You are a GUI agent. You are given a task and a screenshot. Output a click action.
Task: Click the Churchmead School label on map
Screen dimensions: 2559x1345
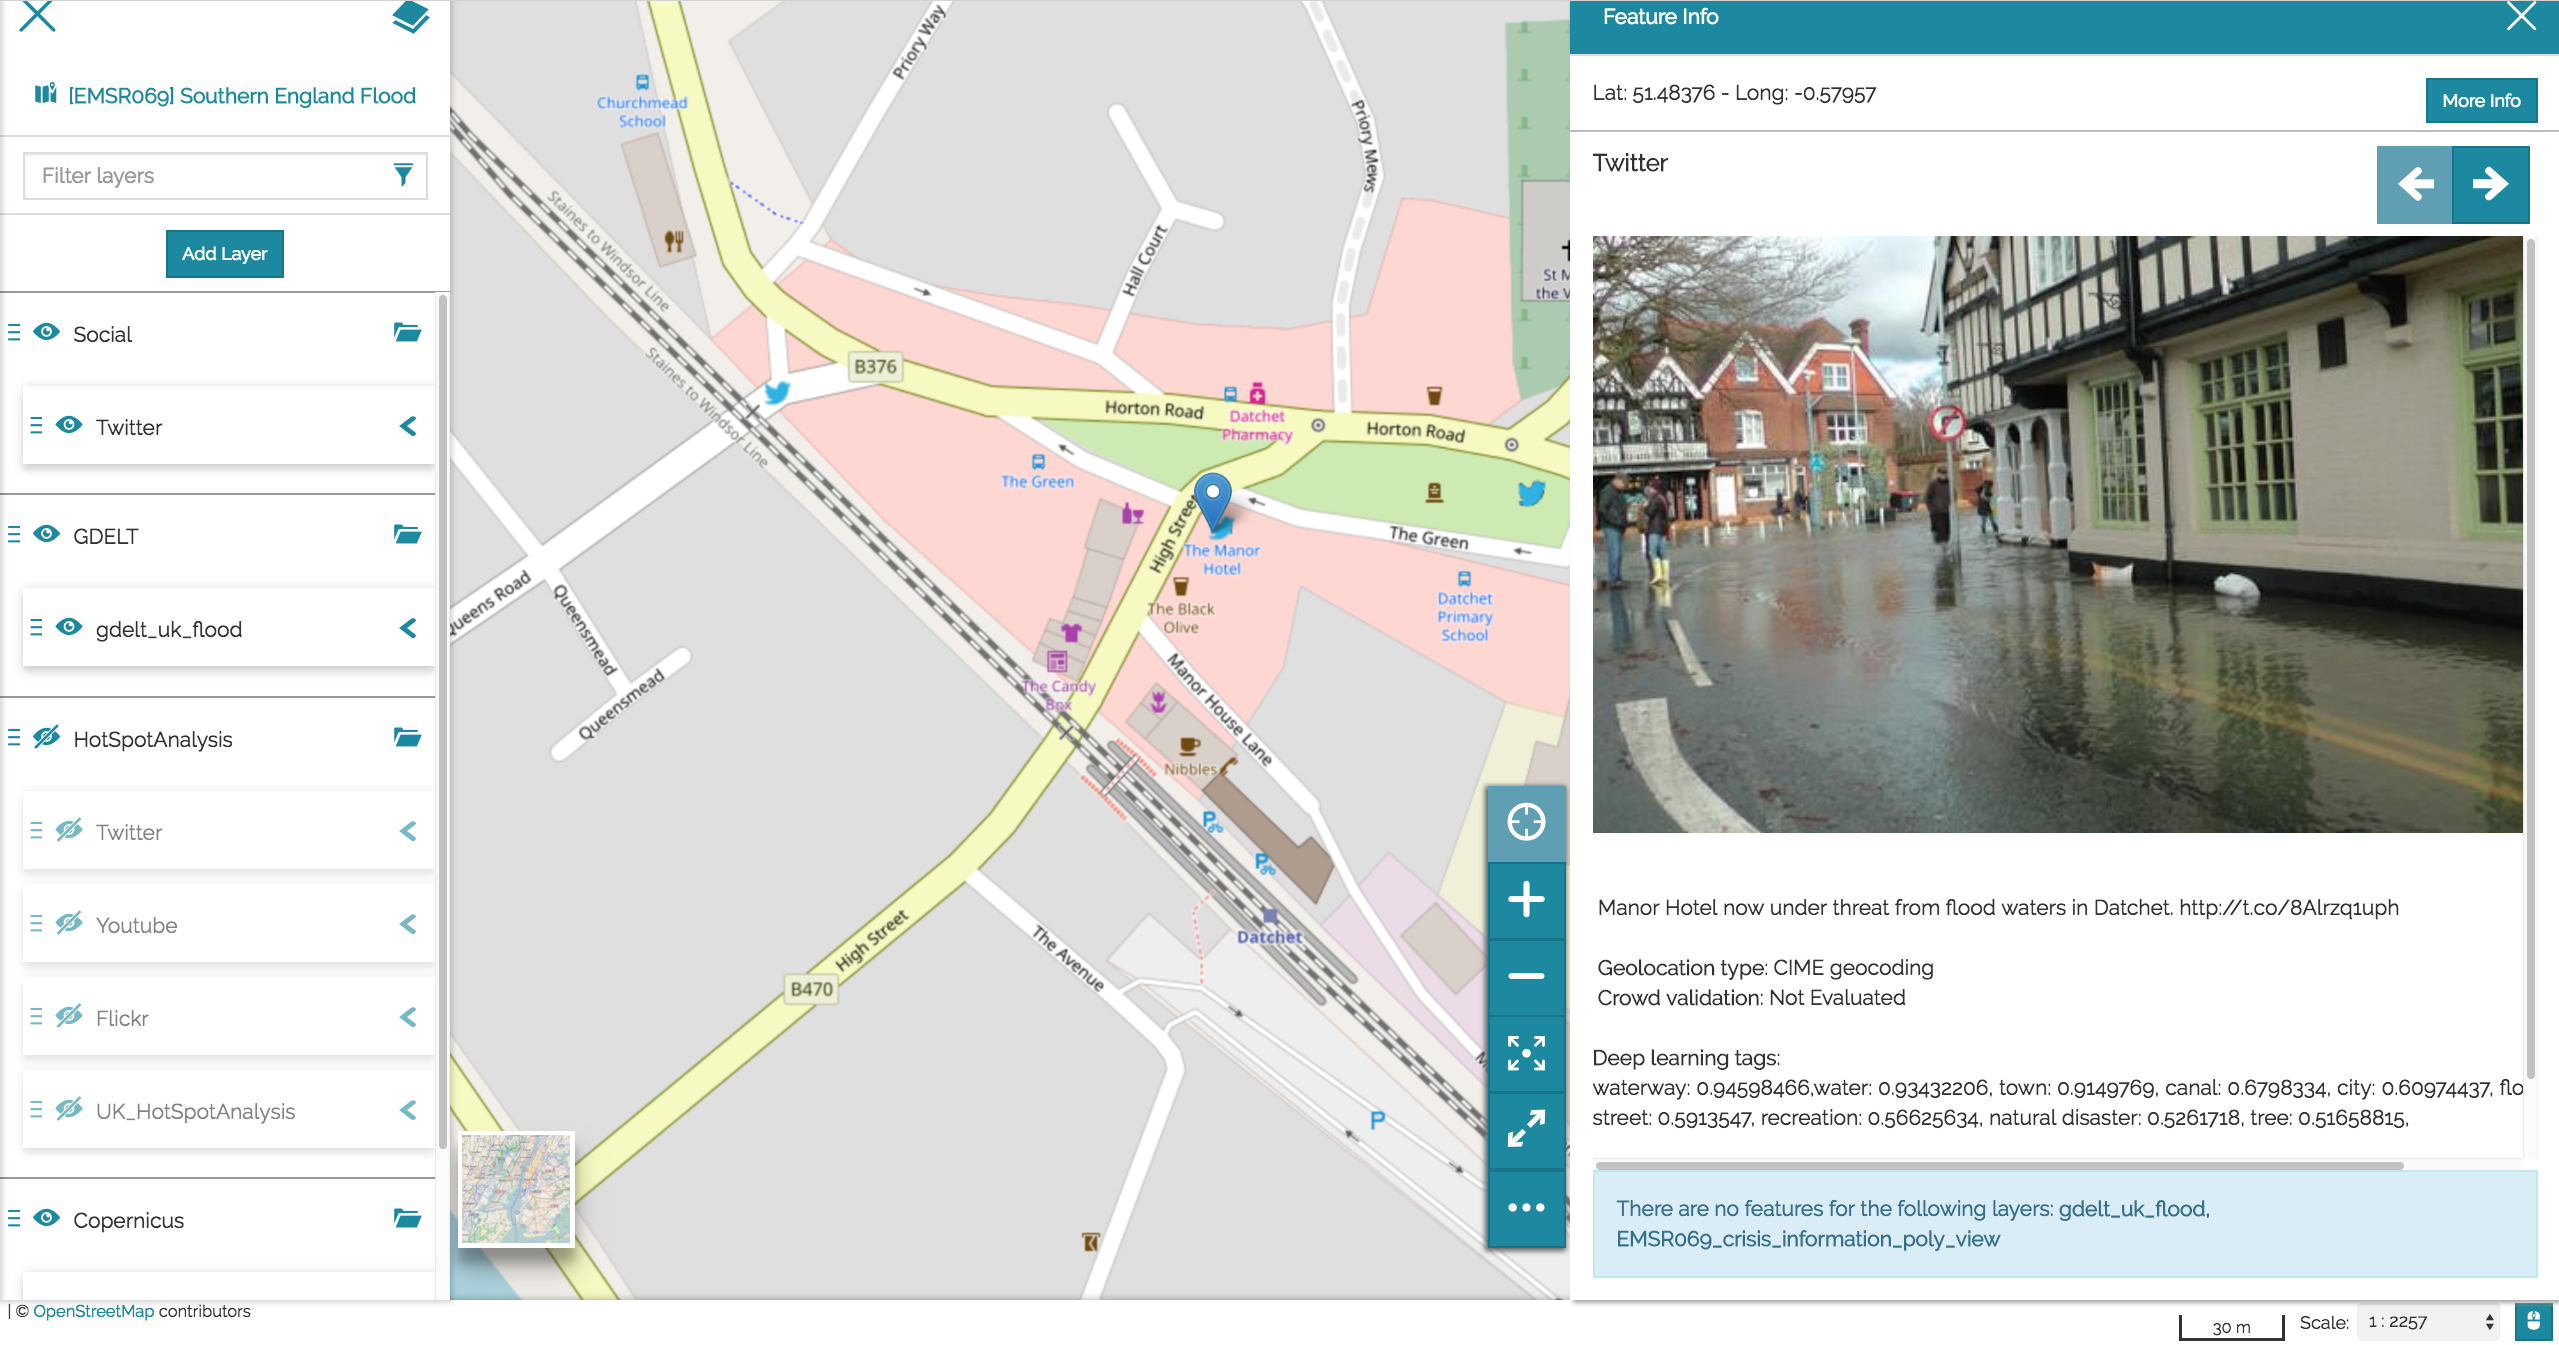(x=642, y=111)
